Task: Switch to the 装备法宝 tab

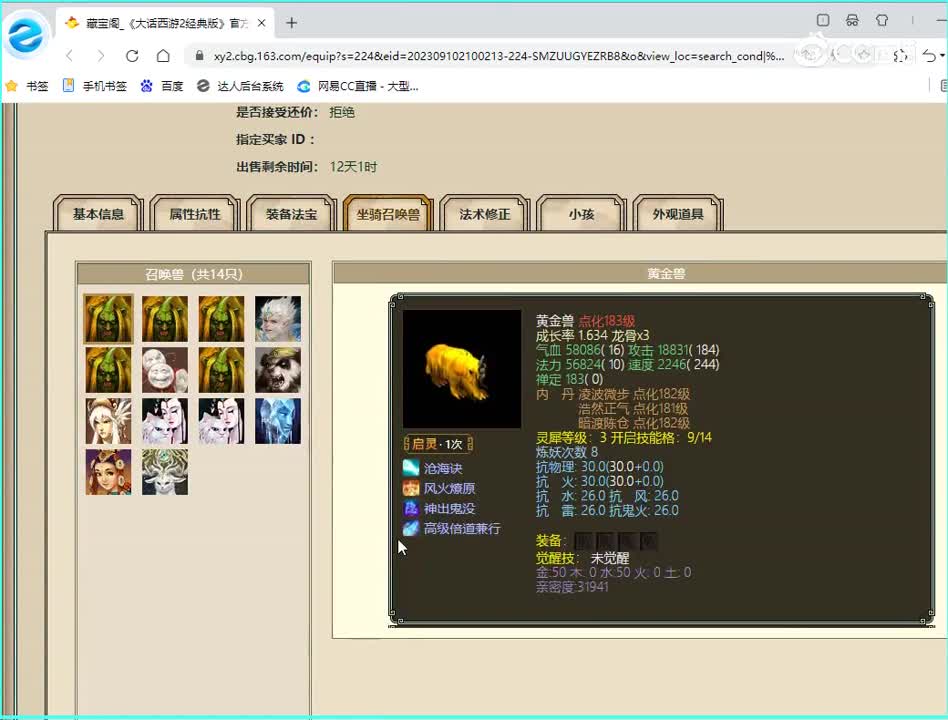Action: point(291,213)
